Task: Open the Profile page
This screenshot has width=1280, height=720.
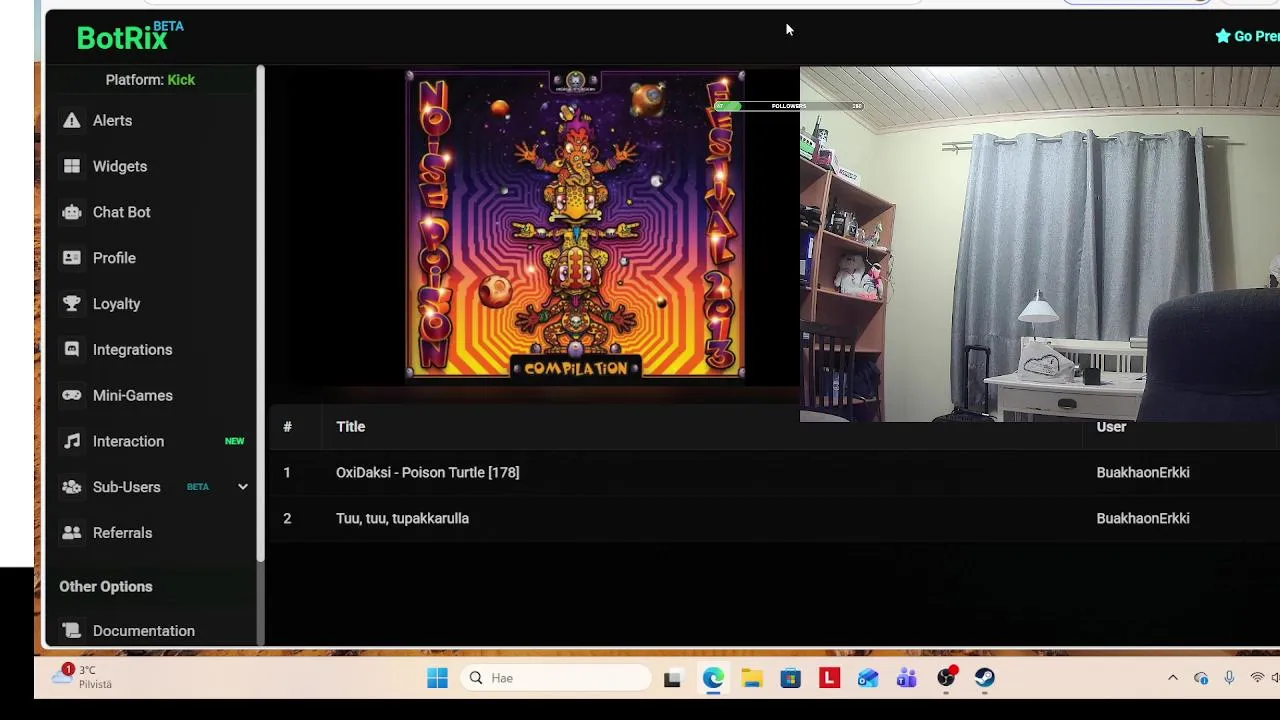Action: [x=114, y=258]
